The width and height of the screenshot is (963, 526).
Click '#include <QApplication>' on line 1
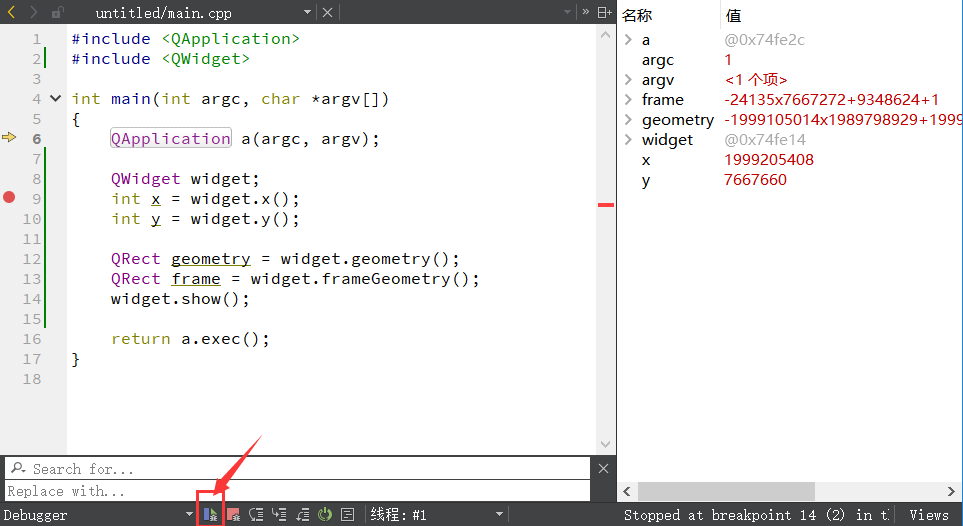185,39
